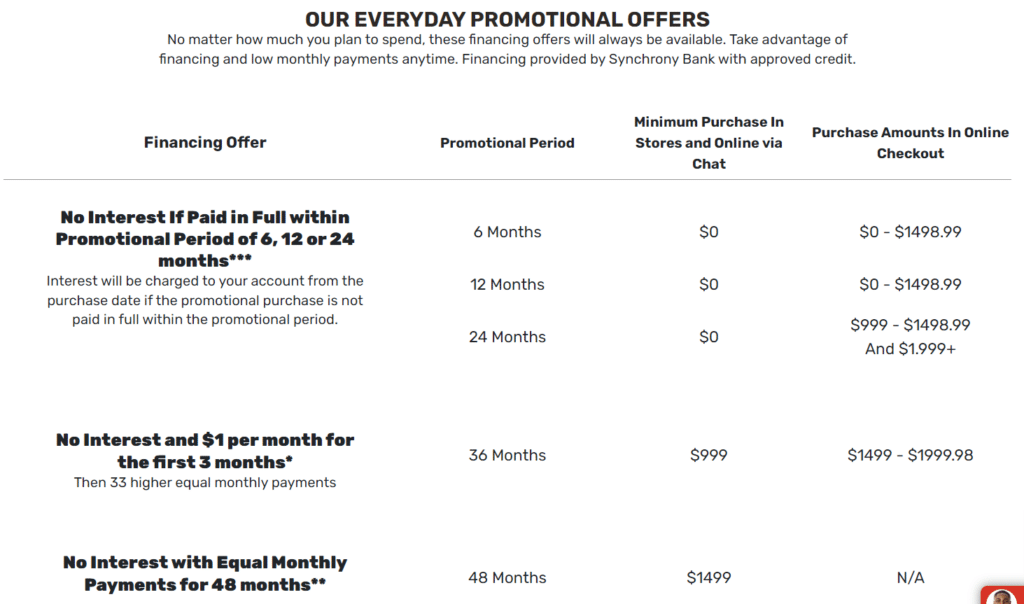Click the 'N/A' cell in the 48-month row

[909, 577]
